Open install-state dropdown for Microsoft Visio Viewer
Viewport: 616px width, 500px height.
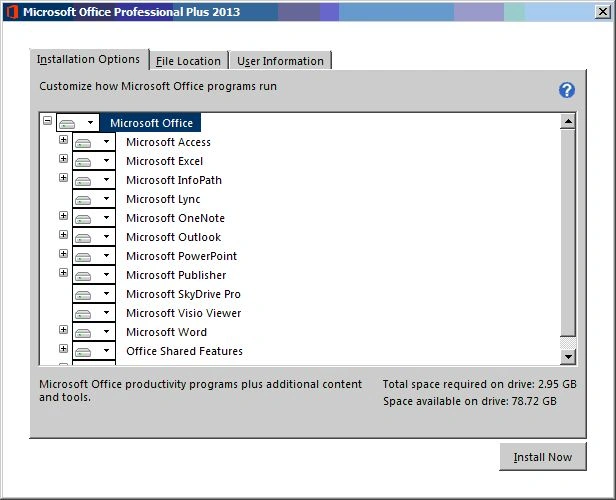coord(94,313)
